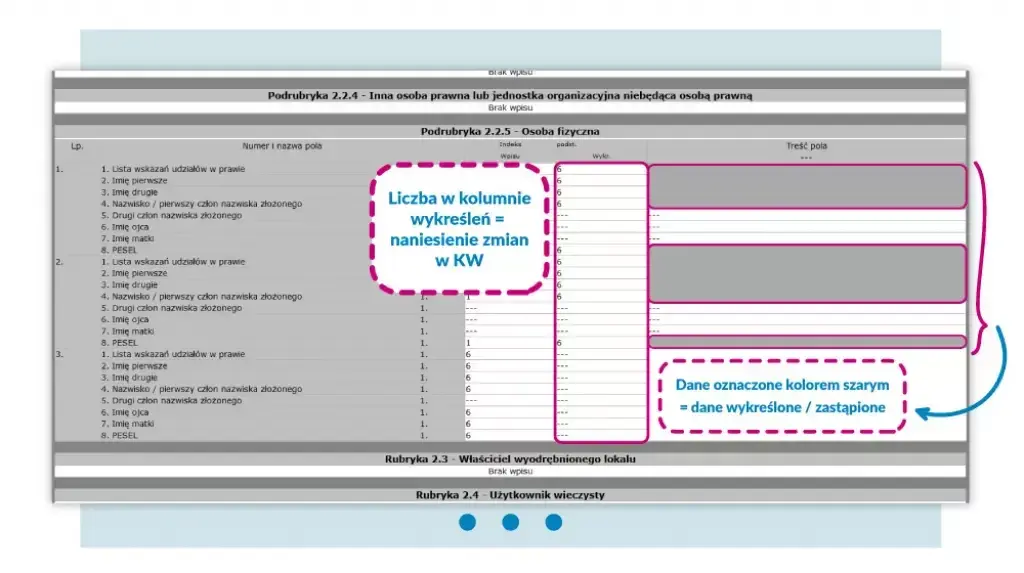This screenshot has width=1024, height=573.
Task: Click the 'Numer i nazwa pola' column header
Action: 282,146
